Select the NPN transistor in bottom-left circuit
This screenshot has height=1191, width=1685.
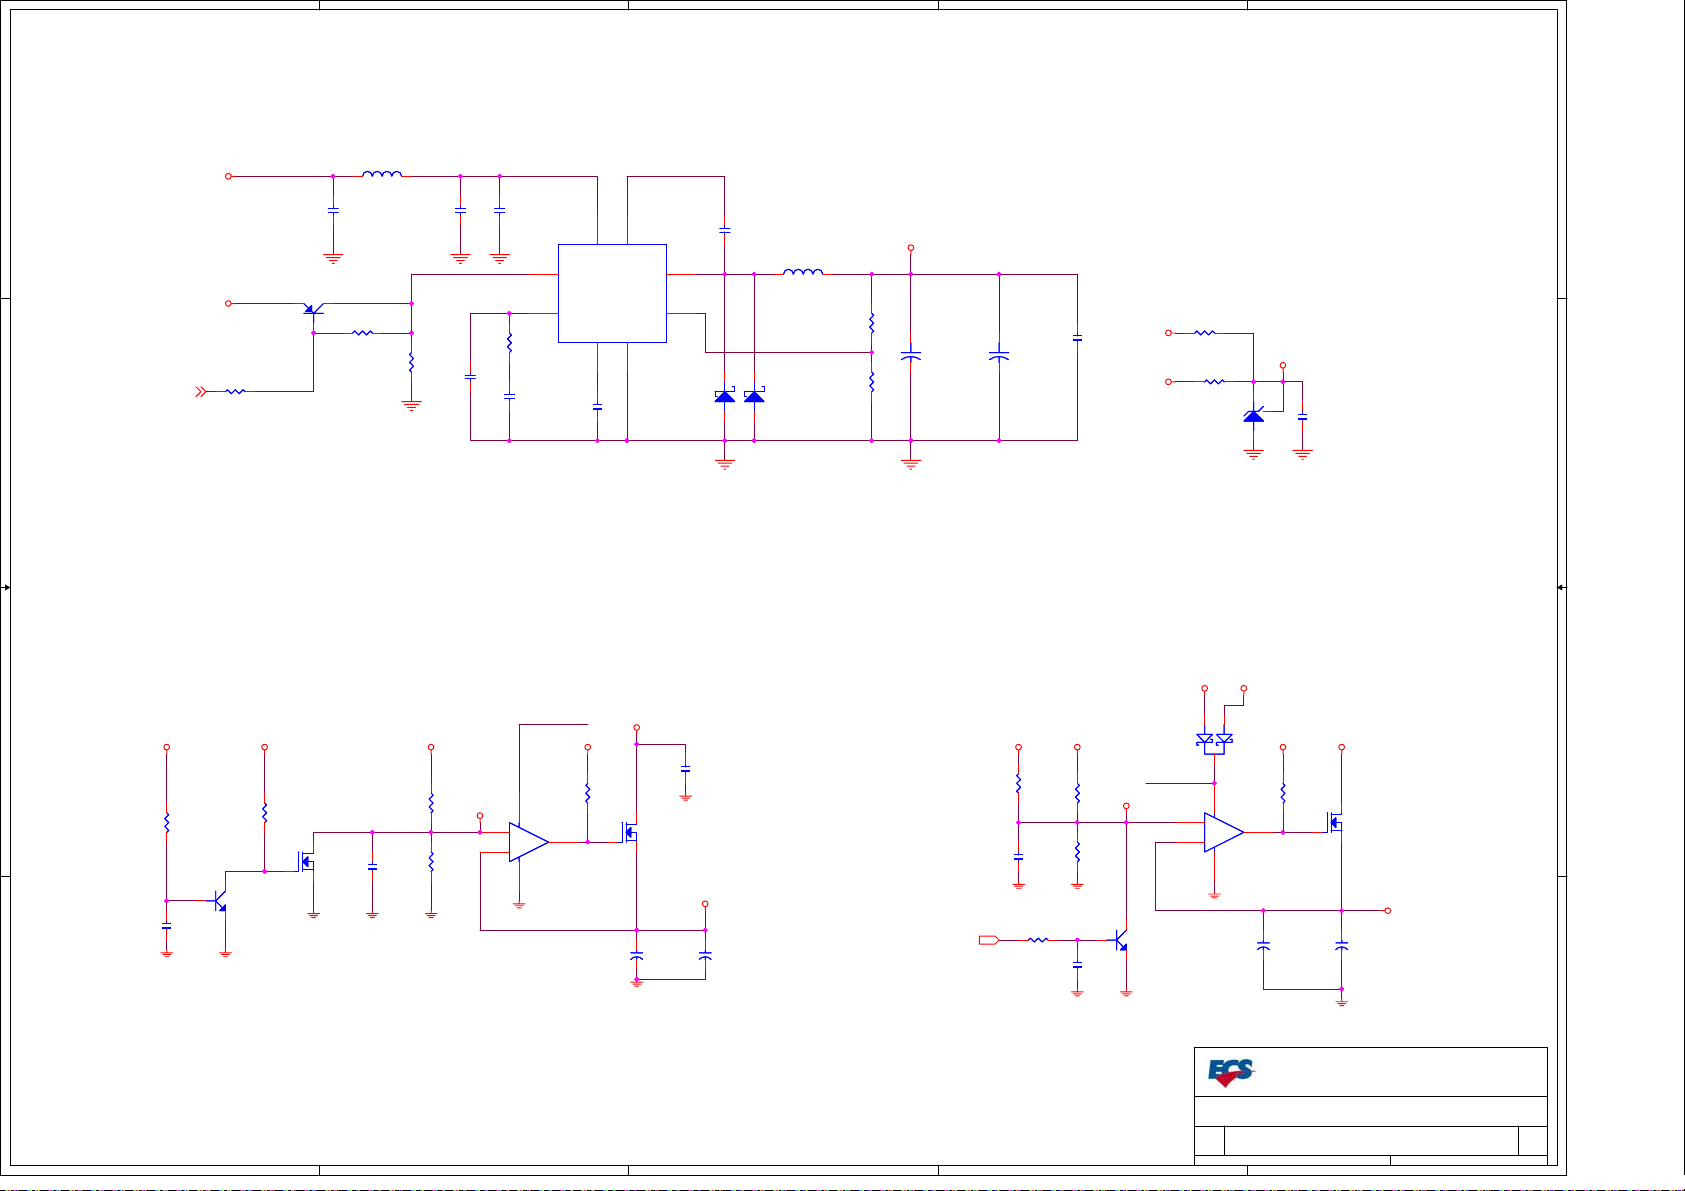coord(220,901)
